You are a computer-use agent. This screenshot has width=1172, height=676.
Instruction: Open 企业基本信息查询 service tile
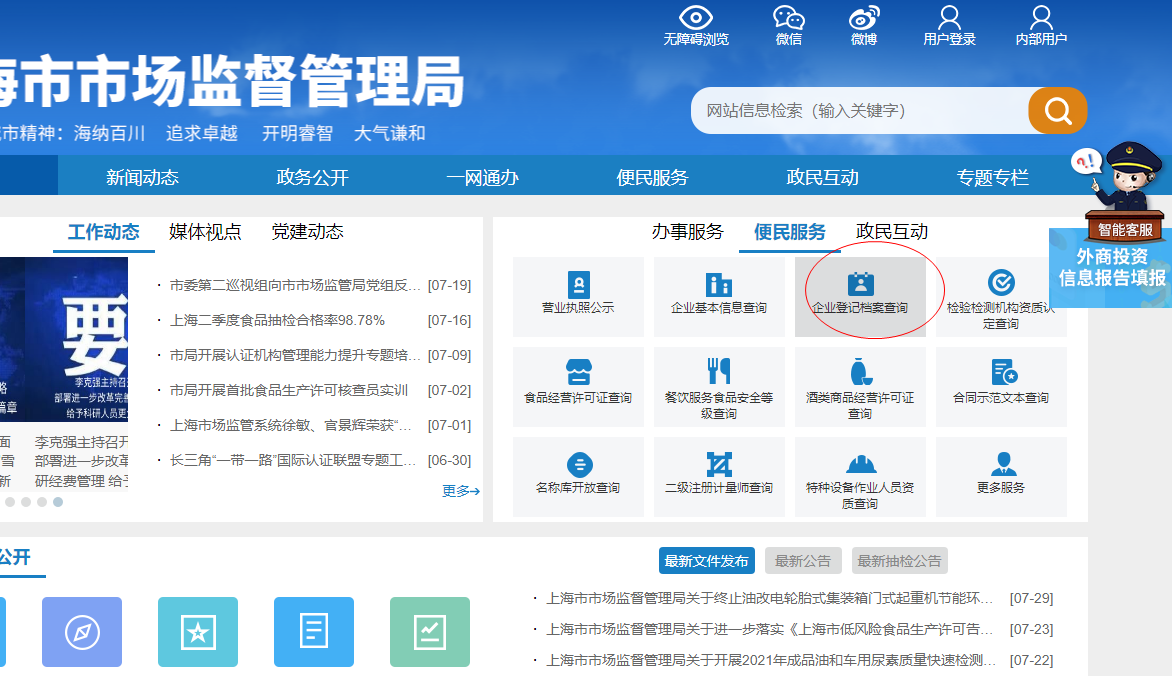719,297
